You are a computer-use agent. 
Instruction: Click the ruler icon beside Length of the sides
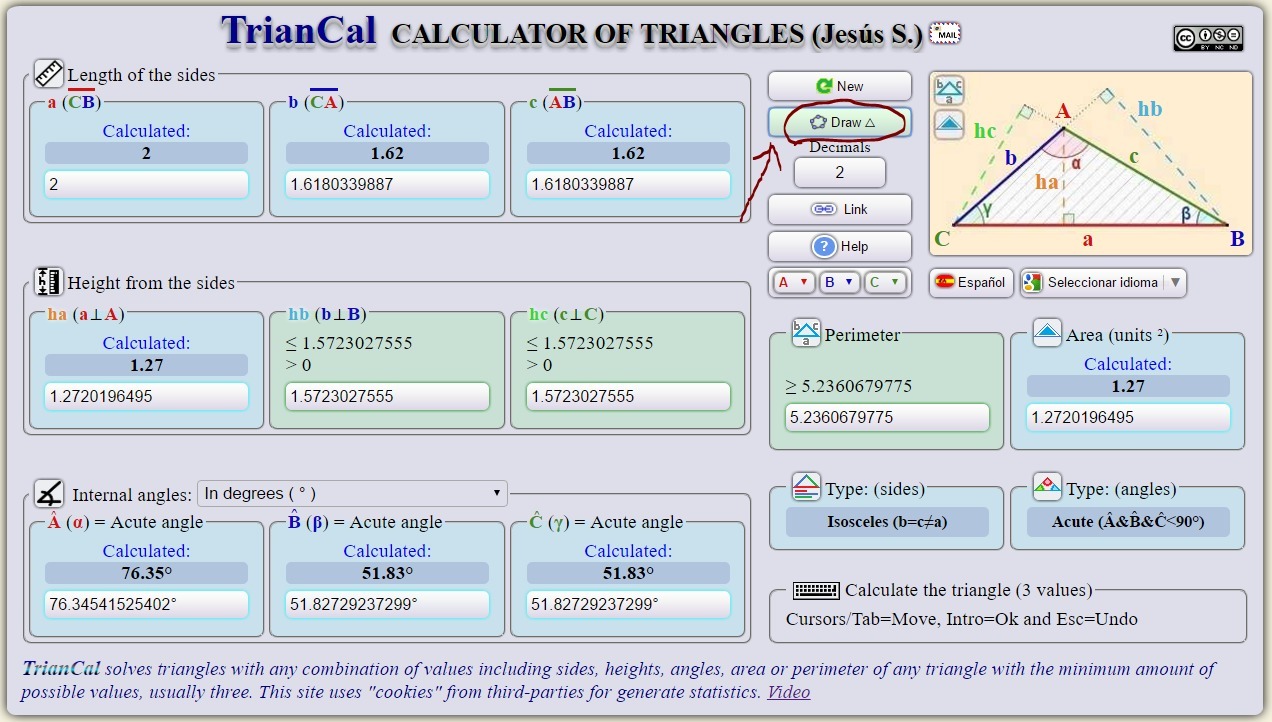[49, 73]
